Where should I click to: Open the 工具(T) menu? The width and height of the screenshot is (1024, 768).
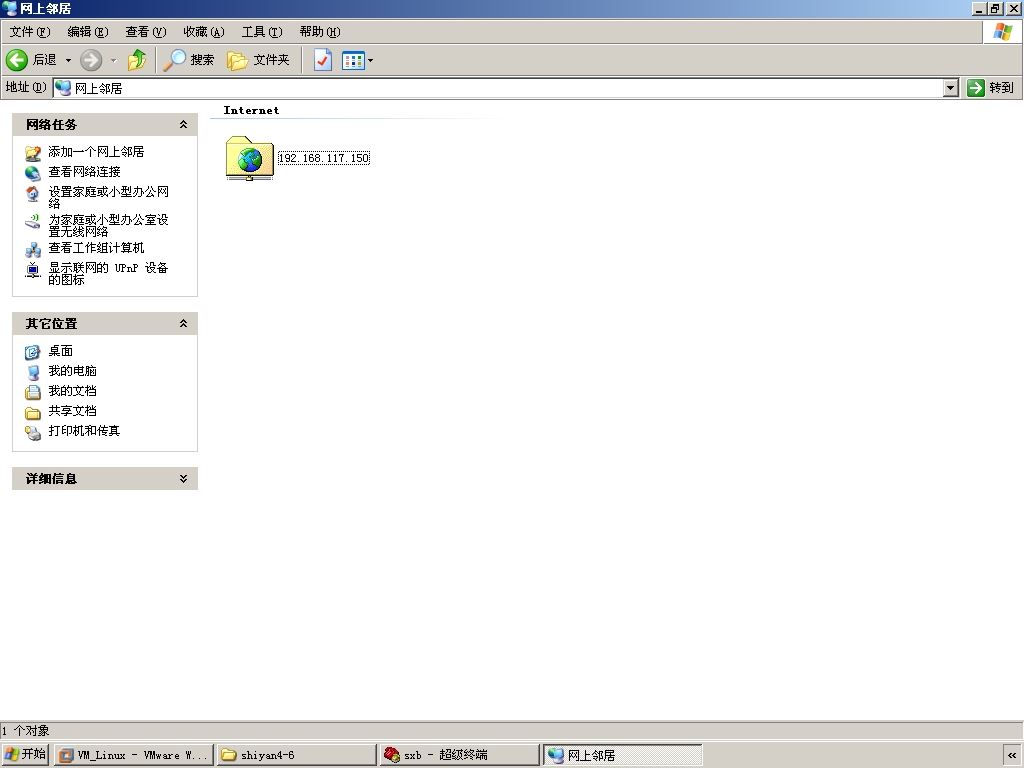coord(262,32)
